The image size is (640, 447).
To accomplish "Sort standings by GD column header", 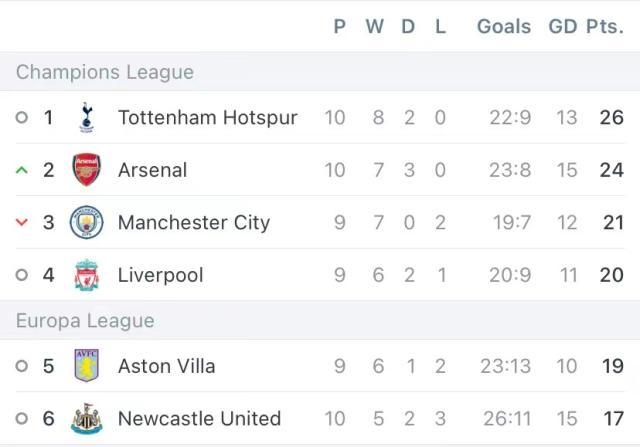I will coord(563,27).
